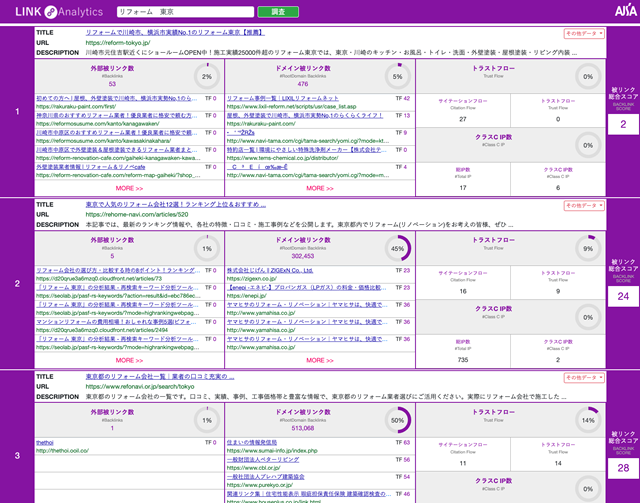Open backlink https://rakuraku-paint.com/first/
Viewport: 640px width, 503px height.
pos(76,106)
